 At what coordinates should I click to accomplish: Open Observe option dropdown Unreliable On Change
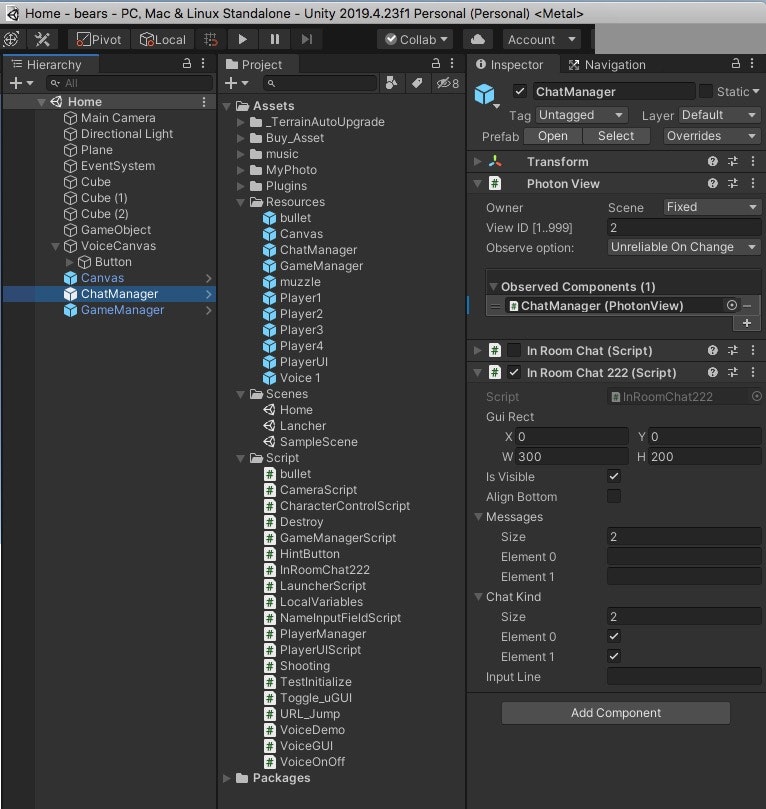click(684, 247)
